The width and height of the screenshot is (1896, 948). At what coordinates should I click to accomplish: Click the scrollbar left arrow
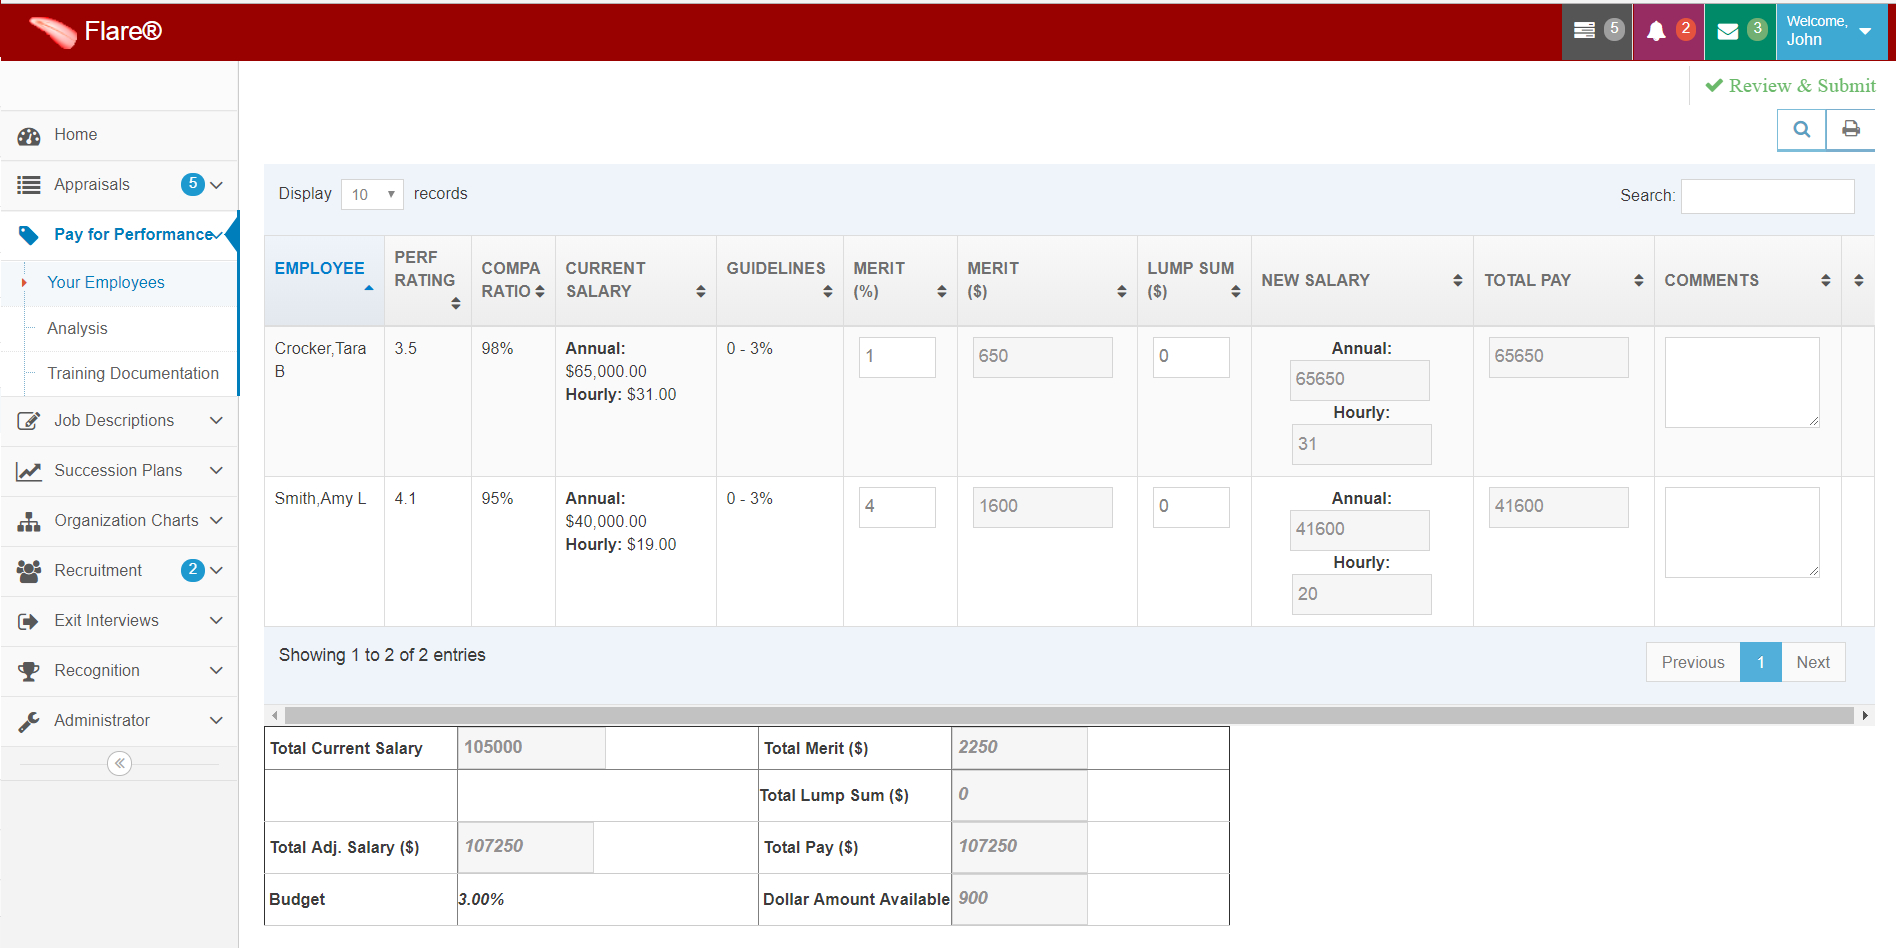(274, 716)
